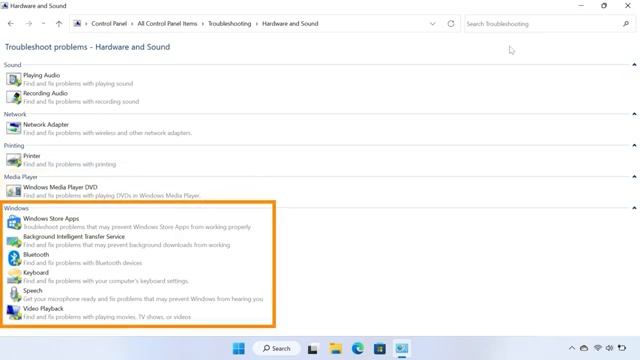640x360 pixels.
Task: Go up one level with Up arrow
Action: coord(59,24)
